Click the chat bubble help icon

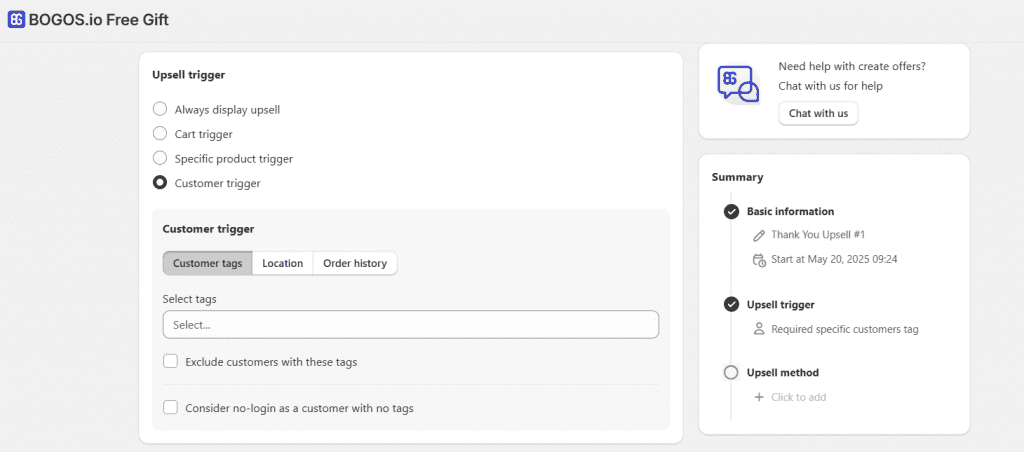pyautogui.click(x=738, y=84)
